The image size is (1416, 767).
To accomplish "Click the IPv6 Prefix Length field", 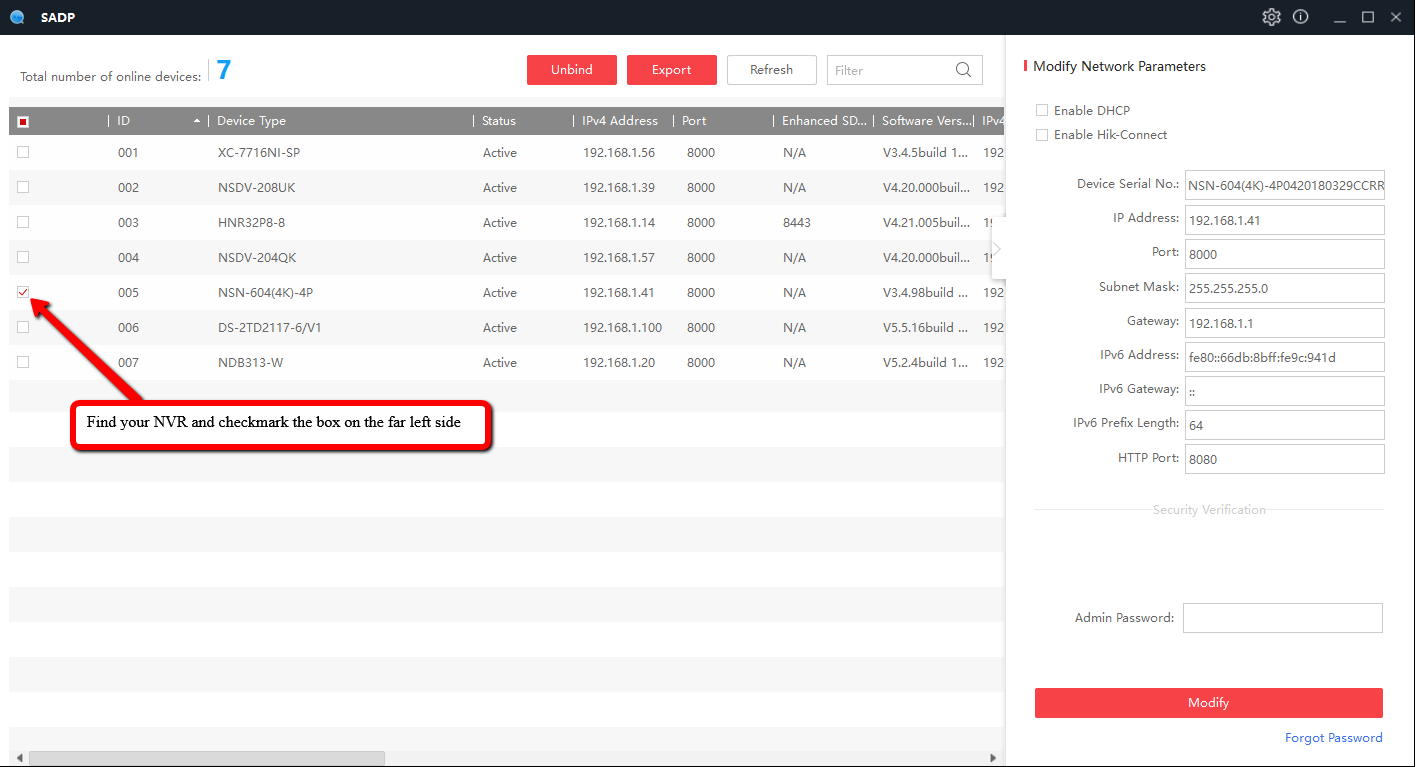I will (x=1284, y=425).
